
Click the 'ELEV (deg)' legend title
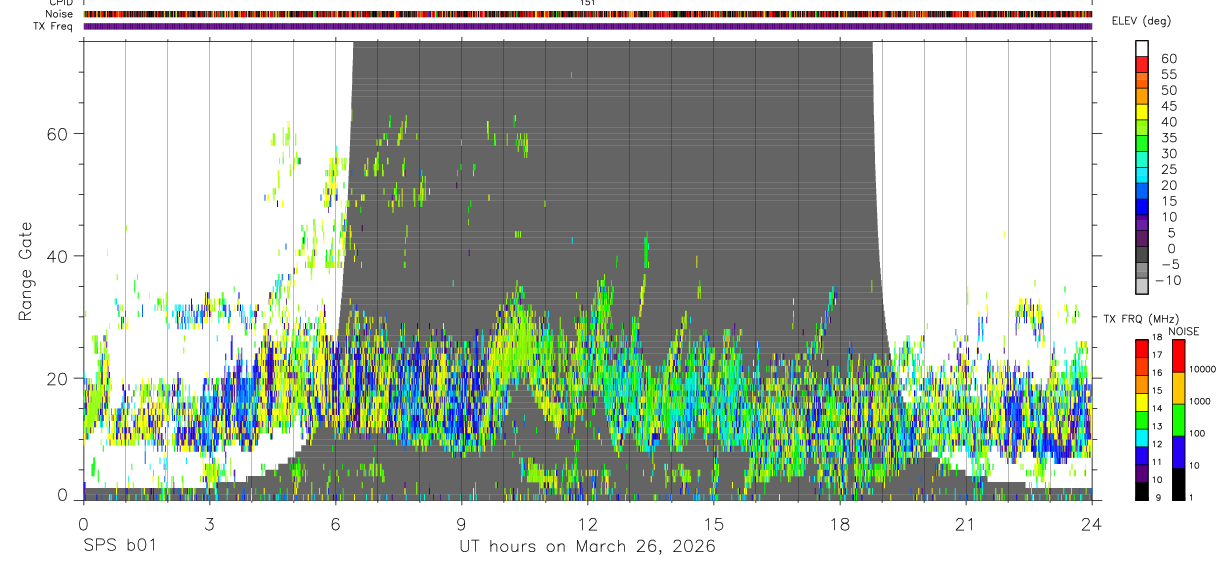1142,21
